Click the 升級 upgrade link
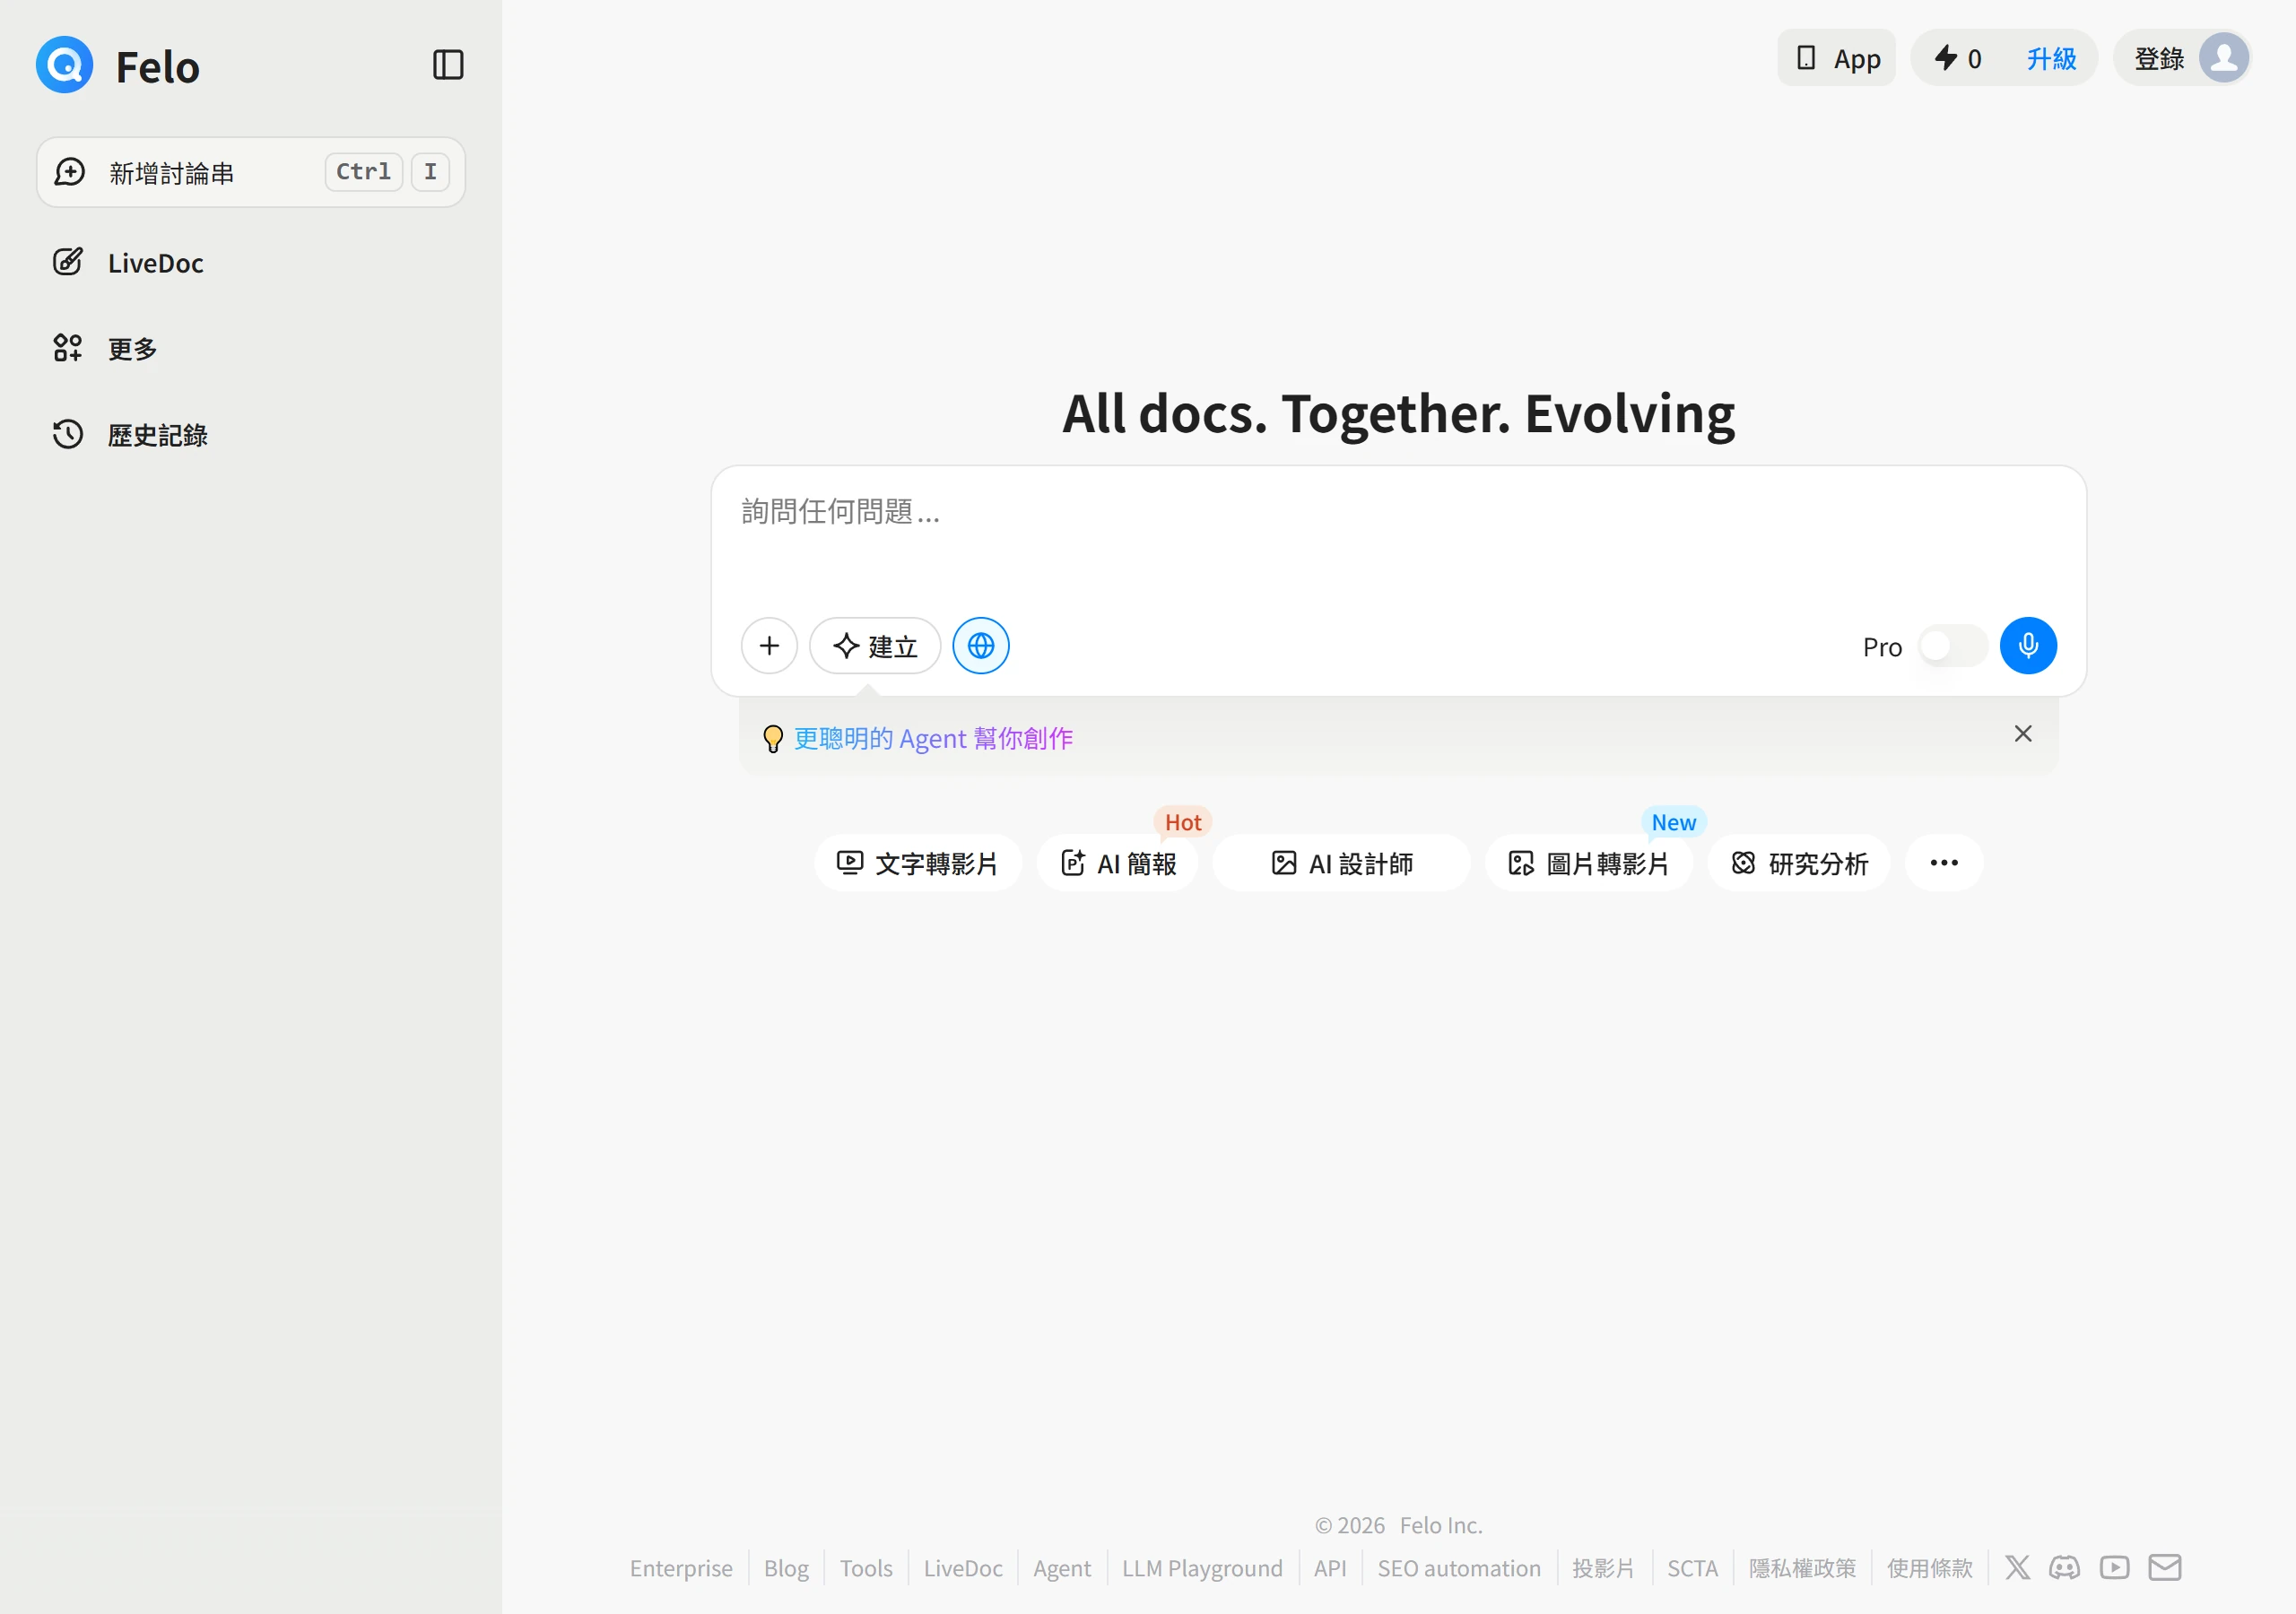Viewport: 2296px width, 1614px height. click(2051, 58)
